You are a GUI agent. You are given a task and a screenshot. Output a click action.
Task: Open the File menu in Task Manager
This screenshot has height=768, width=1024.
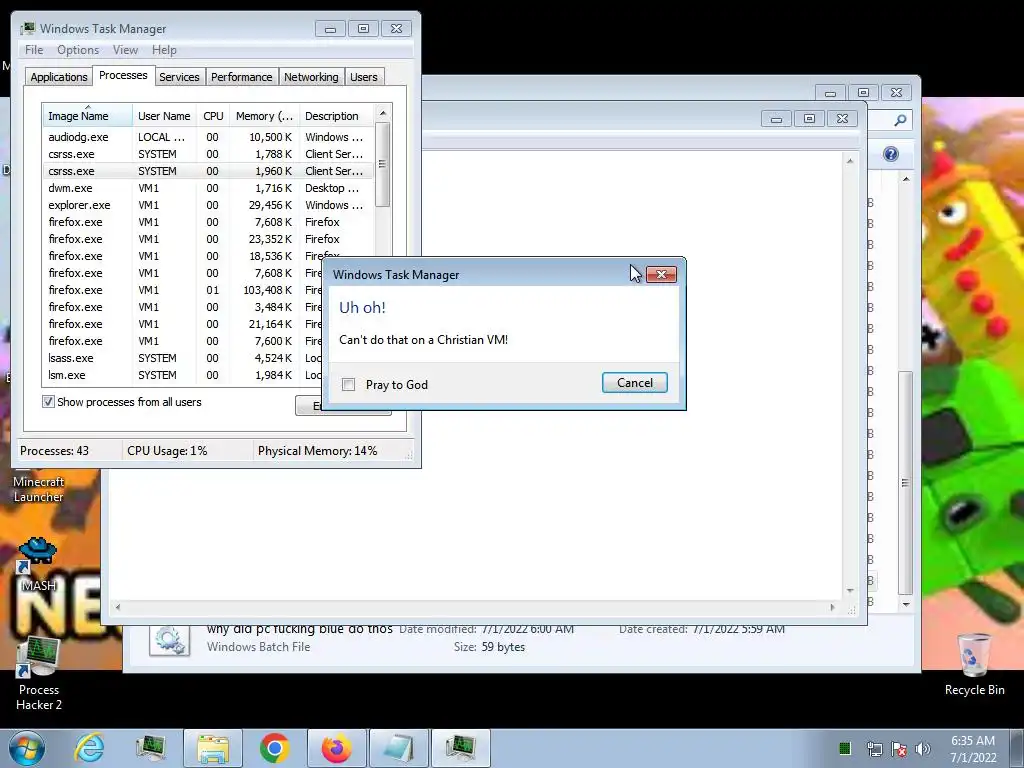click(x=34, y=50)
